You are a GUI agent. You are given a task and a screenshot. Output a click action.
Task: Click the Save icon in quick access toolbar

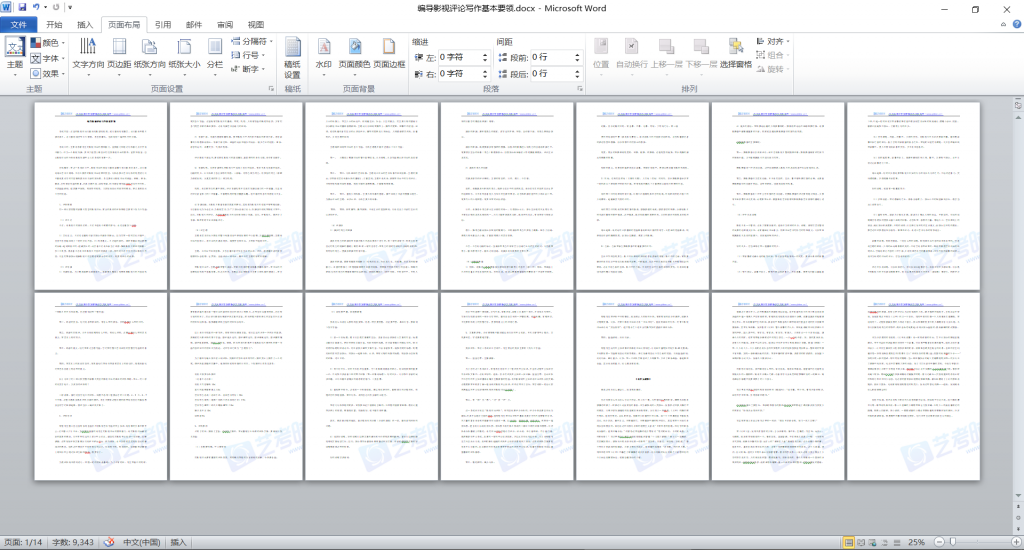[x=21, y=8]
